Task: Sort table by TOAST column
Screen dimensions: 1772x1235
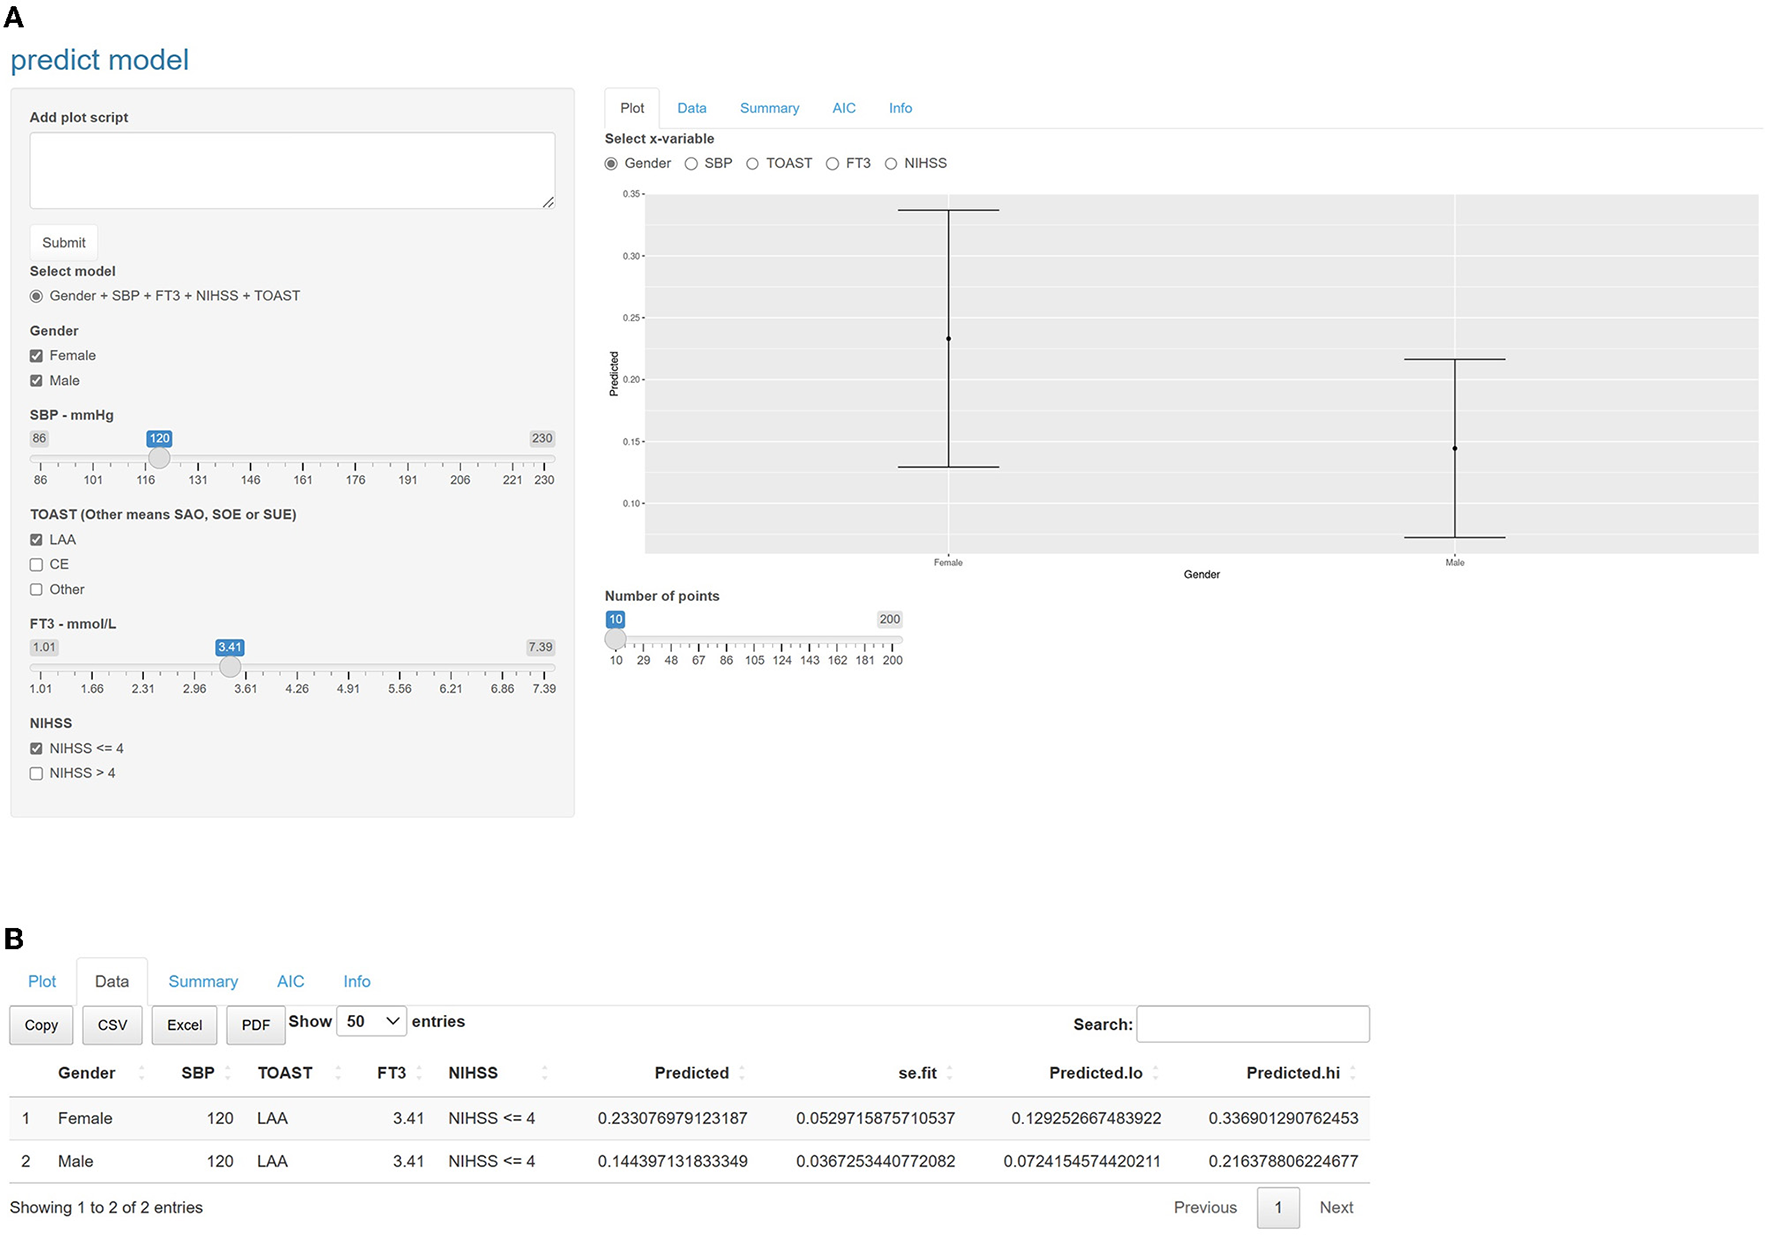Action: [285, 1073]
